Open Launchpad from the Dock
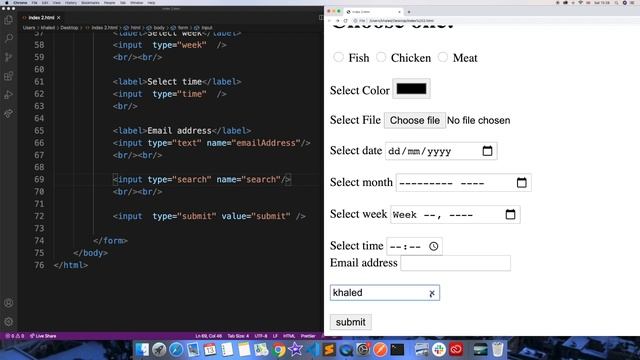640x360 pixels. [x=159, y=349]
